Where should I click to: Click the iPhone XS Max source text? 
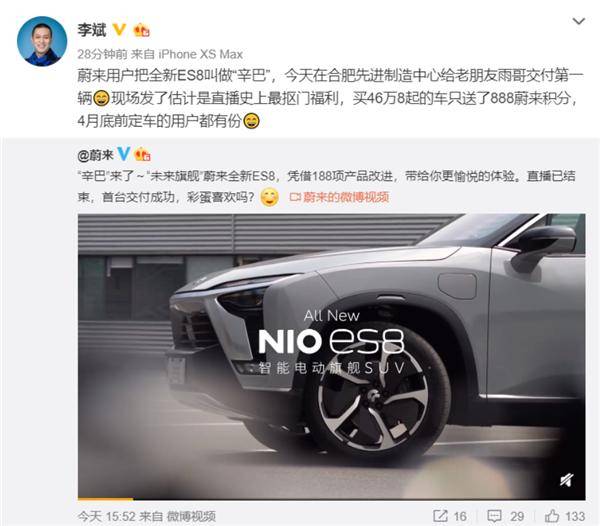coord(201,54)
